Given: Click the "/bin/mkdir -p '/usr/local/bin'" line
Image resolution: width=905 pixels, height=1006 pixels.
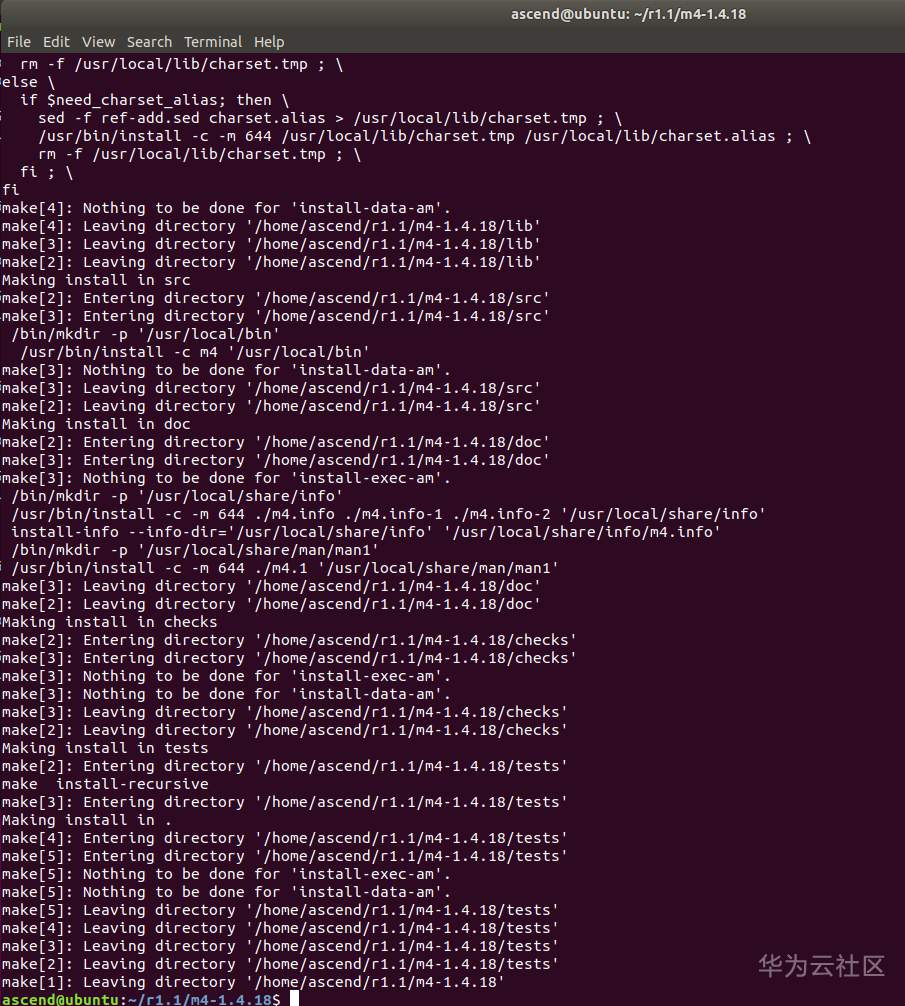Looking at the screenshot, I should [146, 334].
